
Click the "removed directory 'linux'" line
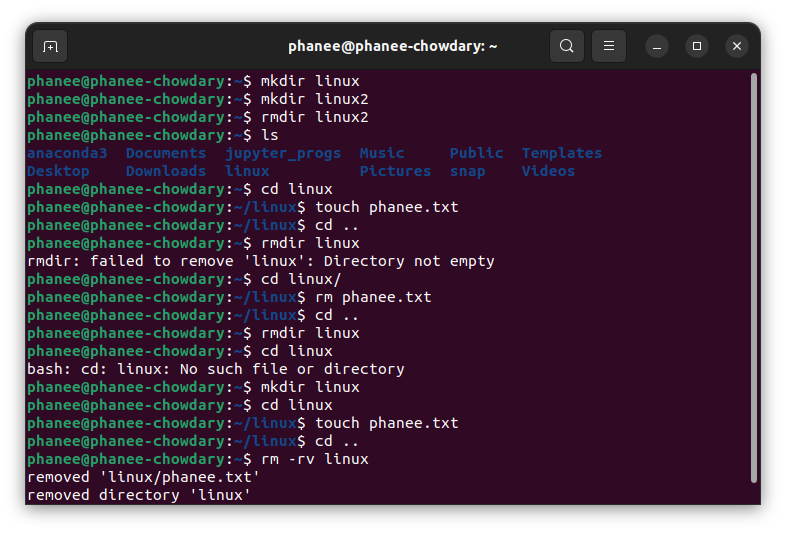(139, 495)
